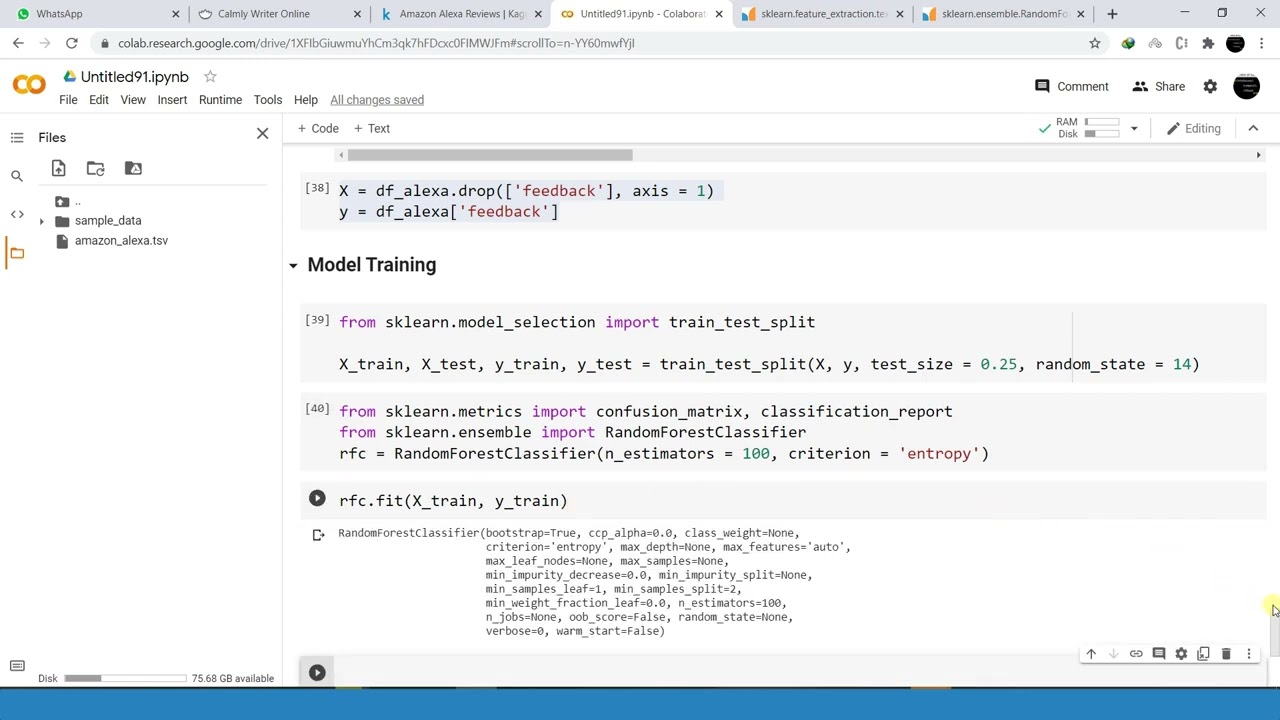Click the refresh folder icon in Files
This screenshot has height=720, width=1280.
(95, 168)
